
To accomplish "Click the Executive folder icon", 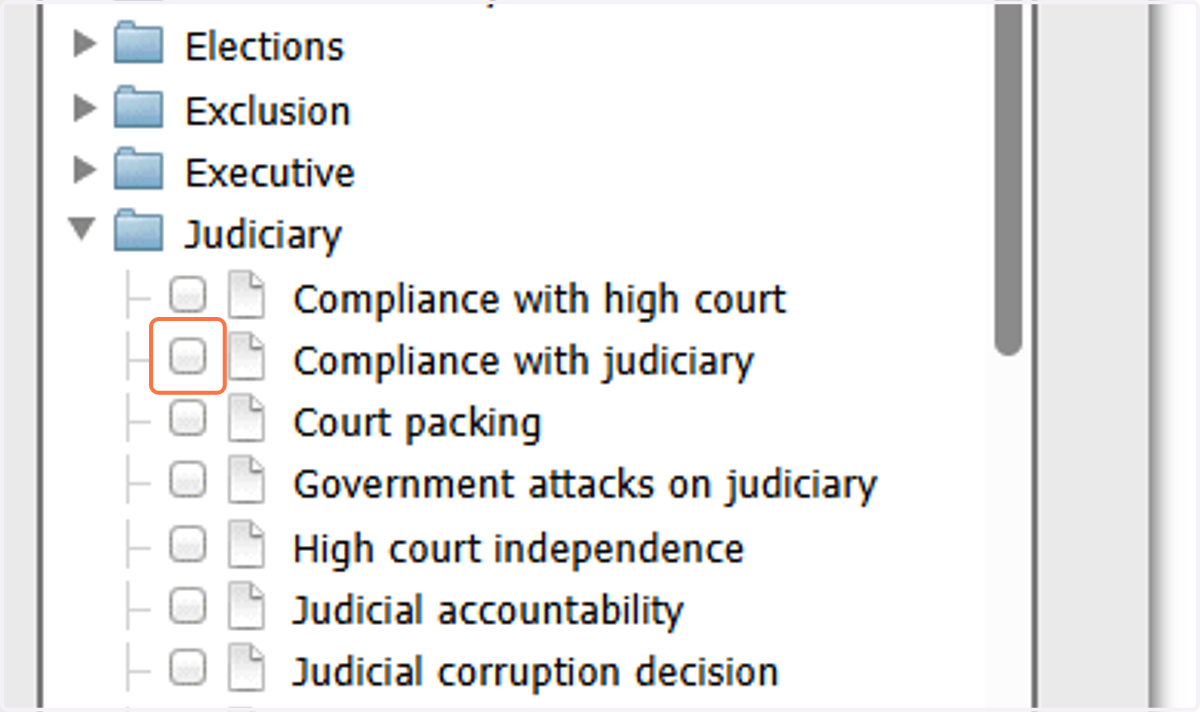I will click(x=138, y=172).
